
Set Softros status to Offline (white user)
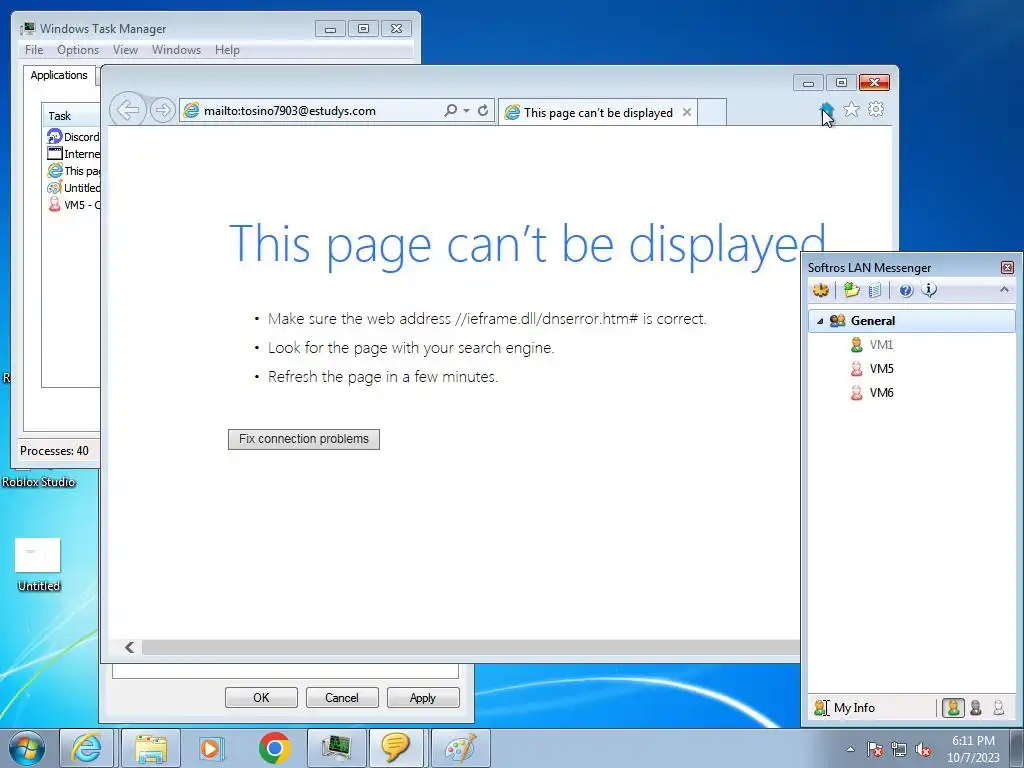(x=999, y=707)
